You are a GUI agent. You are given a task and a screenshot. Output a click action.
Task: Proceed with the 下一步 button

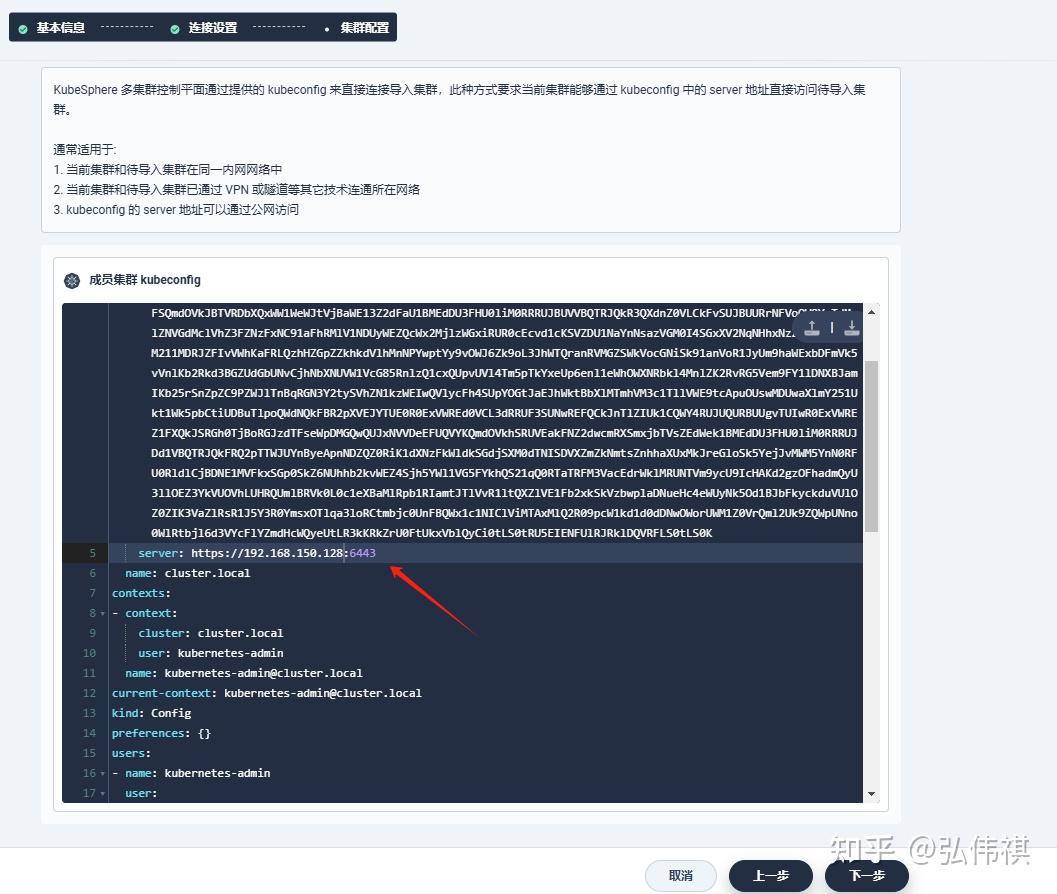pyautogui.click(x=867, y=876)
